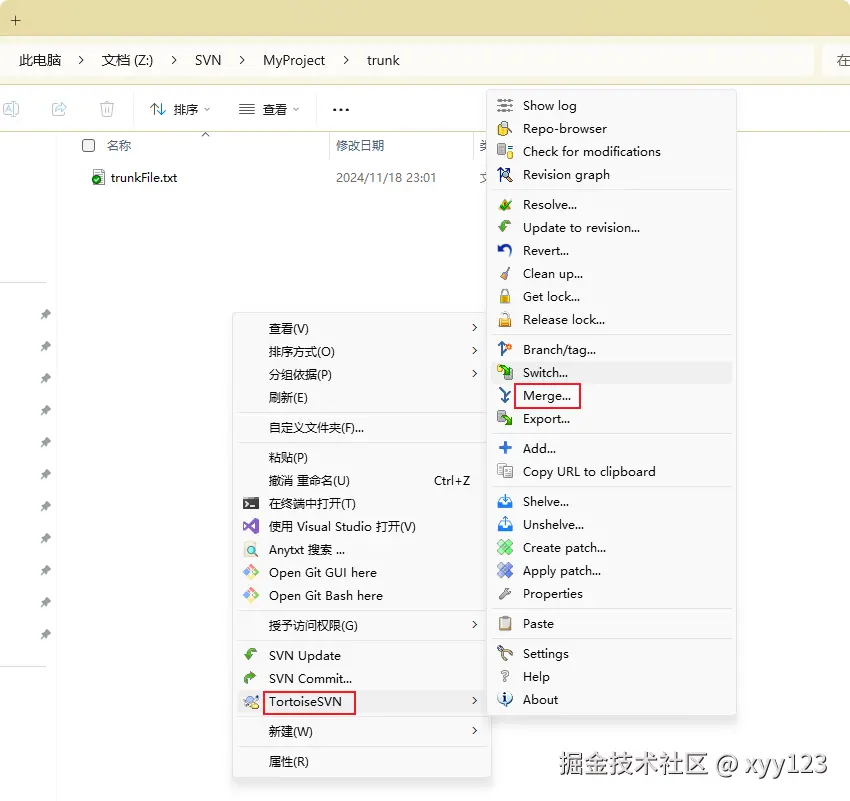Expand the 排序方式(O) submenu
Screen dimensions: 850x801
point(361,351)
